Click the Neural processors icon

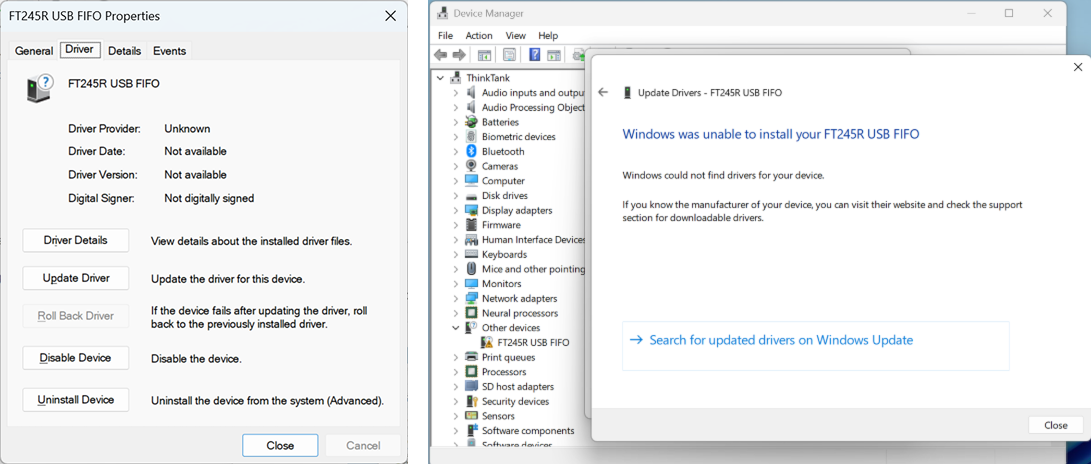471,313
